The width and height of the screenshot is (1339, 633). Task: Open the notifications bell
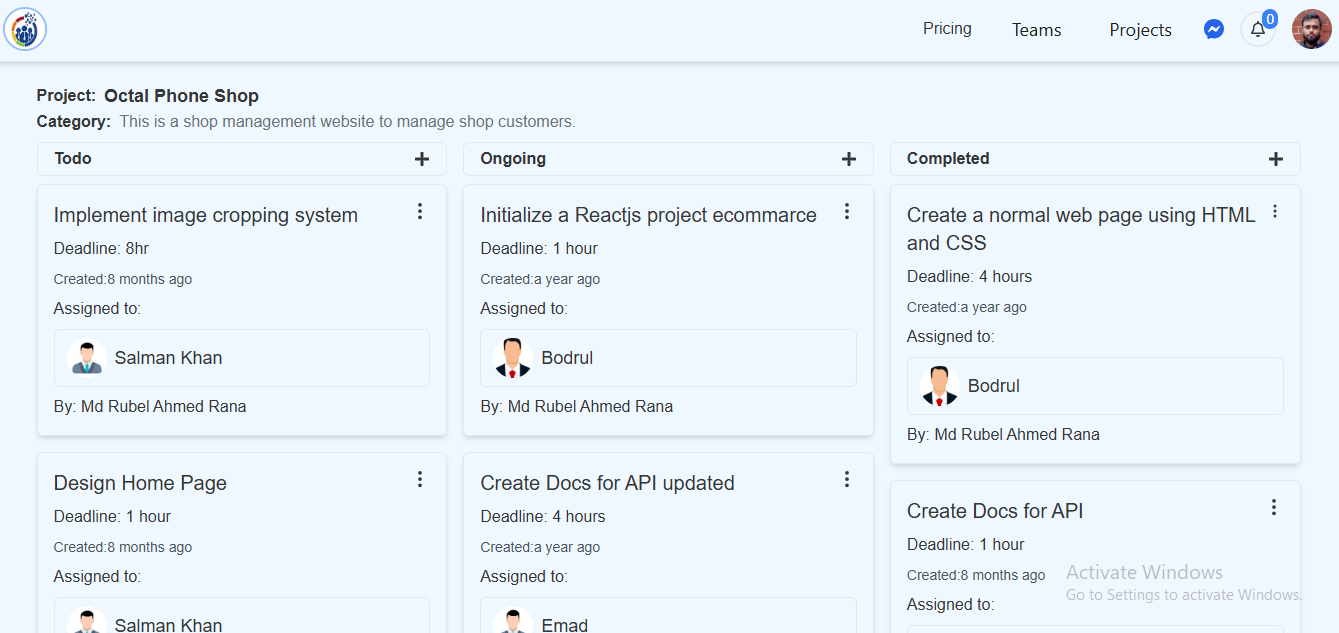point(1258,30)
